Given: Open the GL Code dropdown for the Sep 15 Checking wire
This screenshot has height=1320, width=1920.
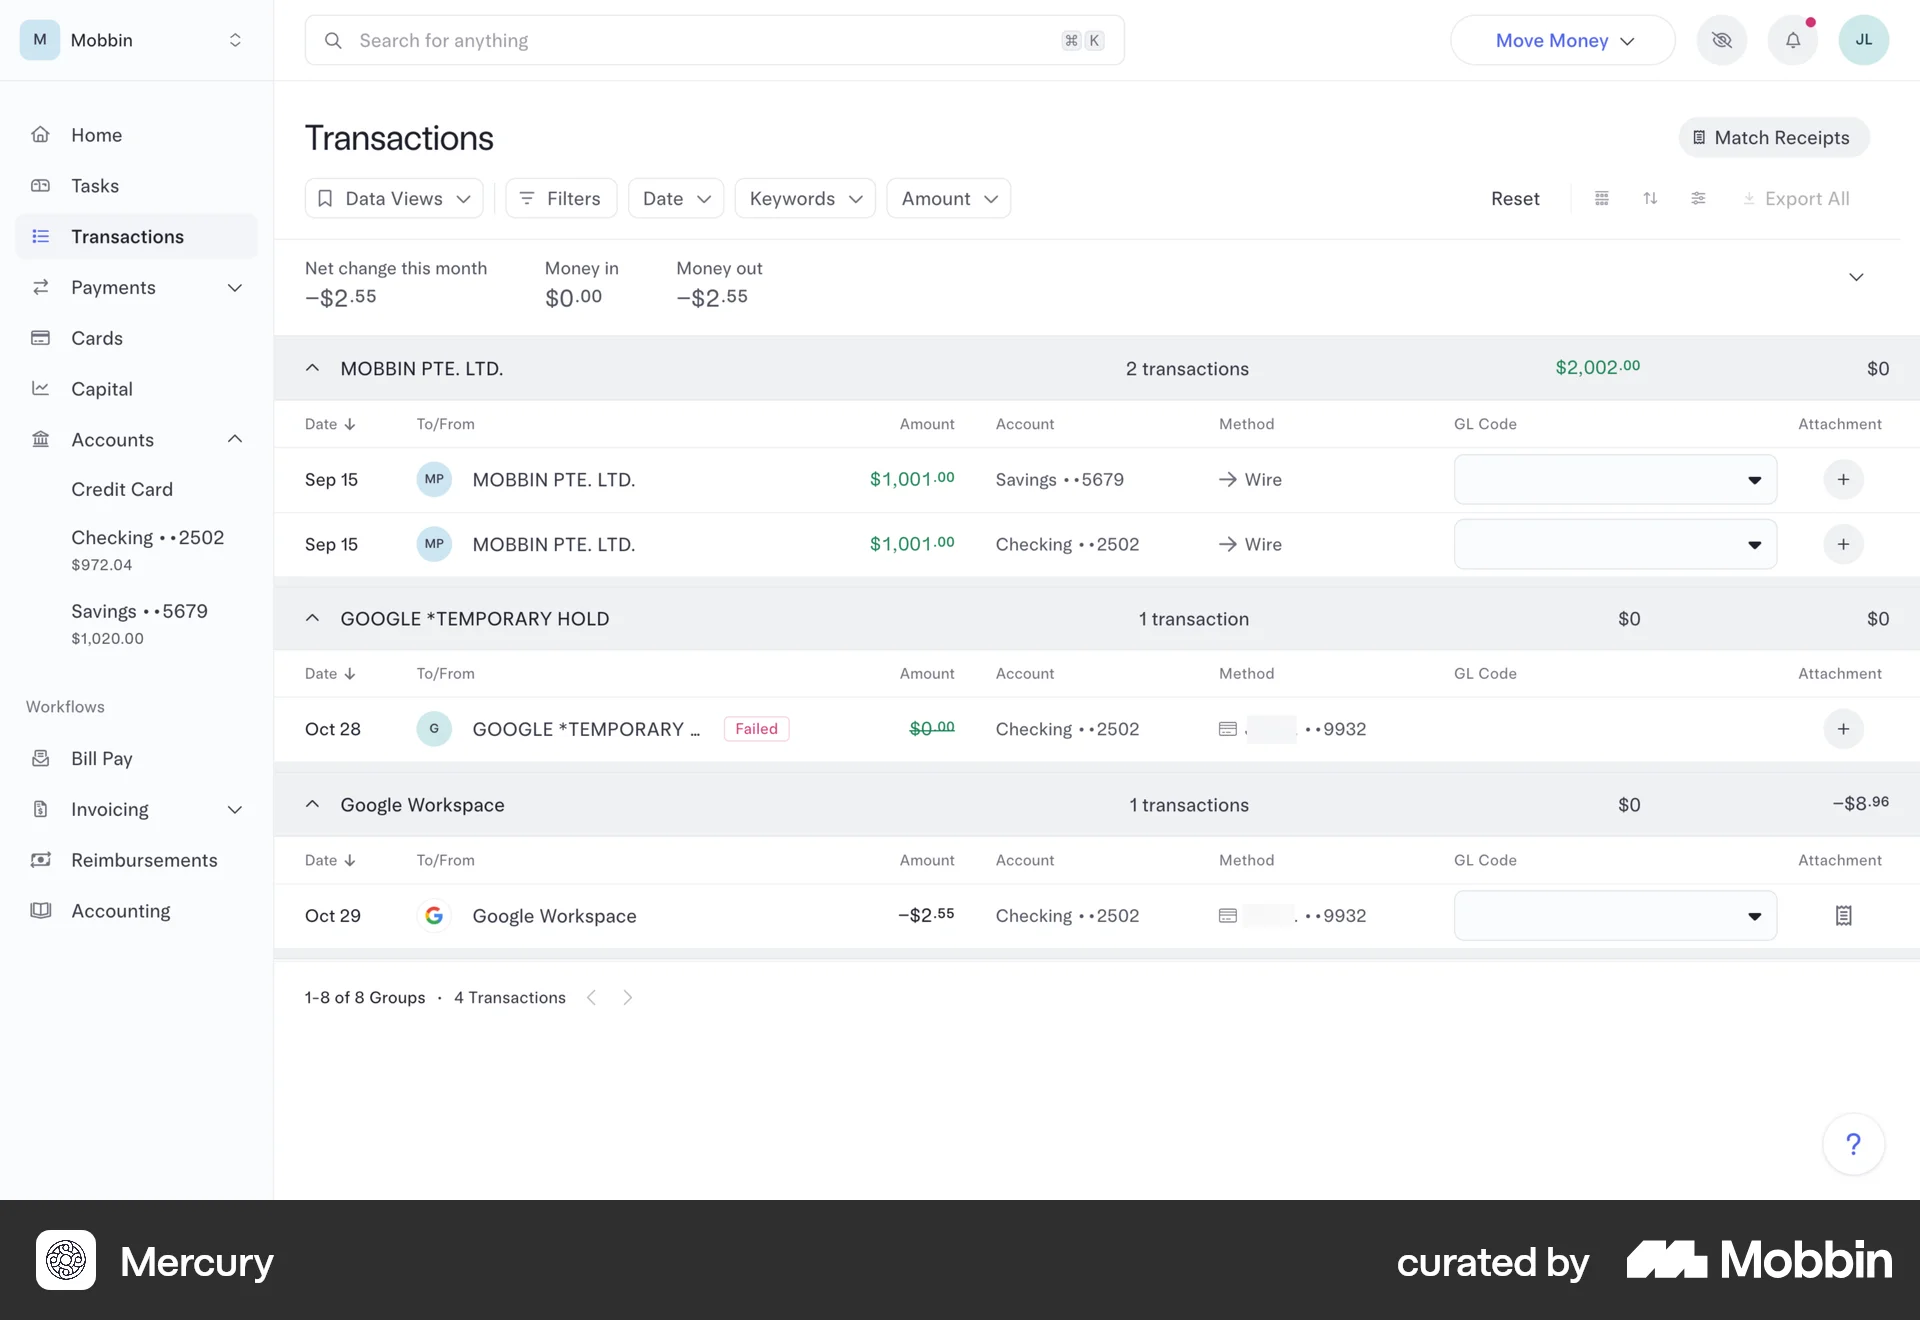Looking at the screenshot, I should click(1614, 544).
